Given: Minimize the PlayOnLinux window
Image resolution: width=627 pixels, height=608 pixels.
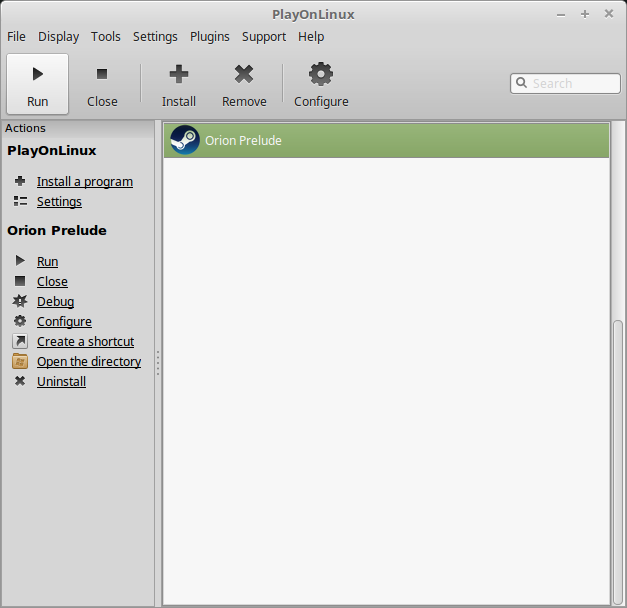Looking at the screenshot, I should click(561, 15).
